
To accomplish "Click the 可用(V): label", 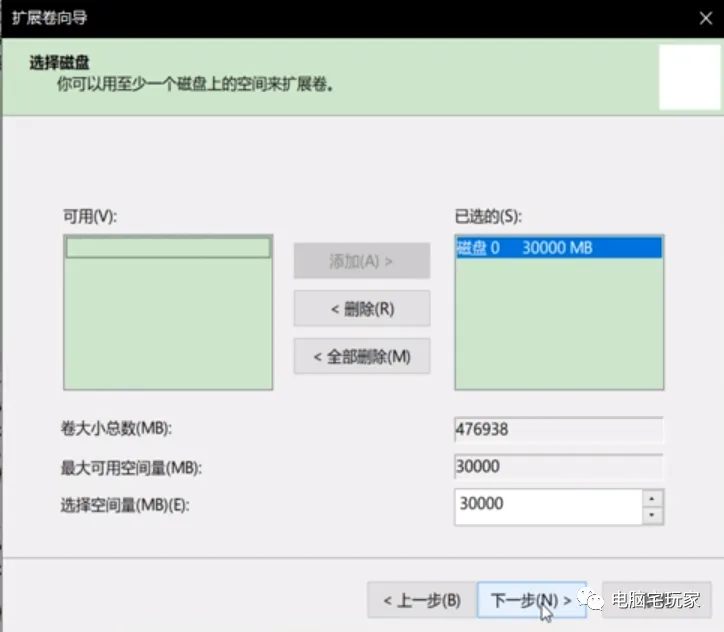I will pos(90,216).
